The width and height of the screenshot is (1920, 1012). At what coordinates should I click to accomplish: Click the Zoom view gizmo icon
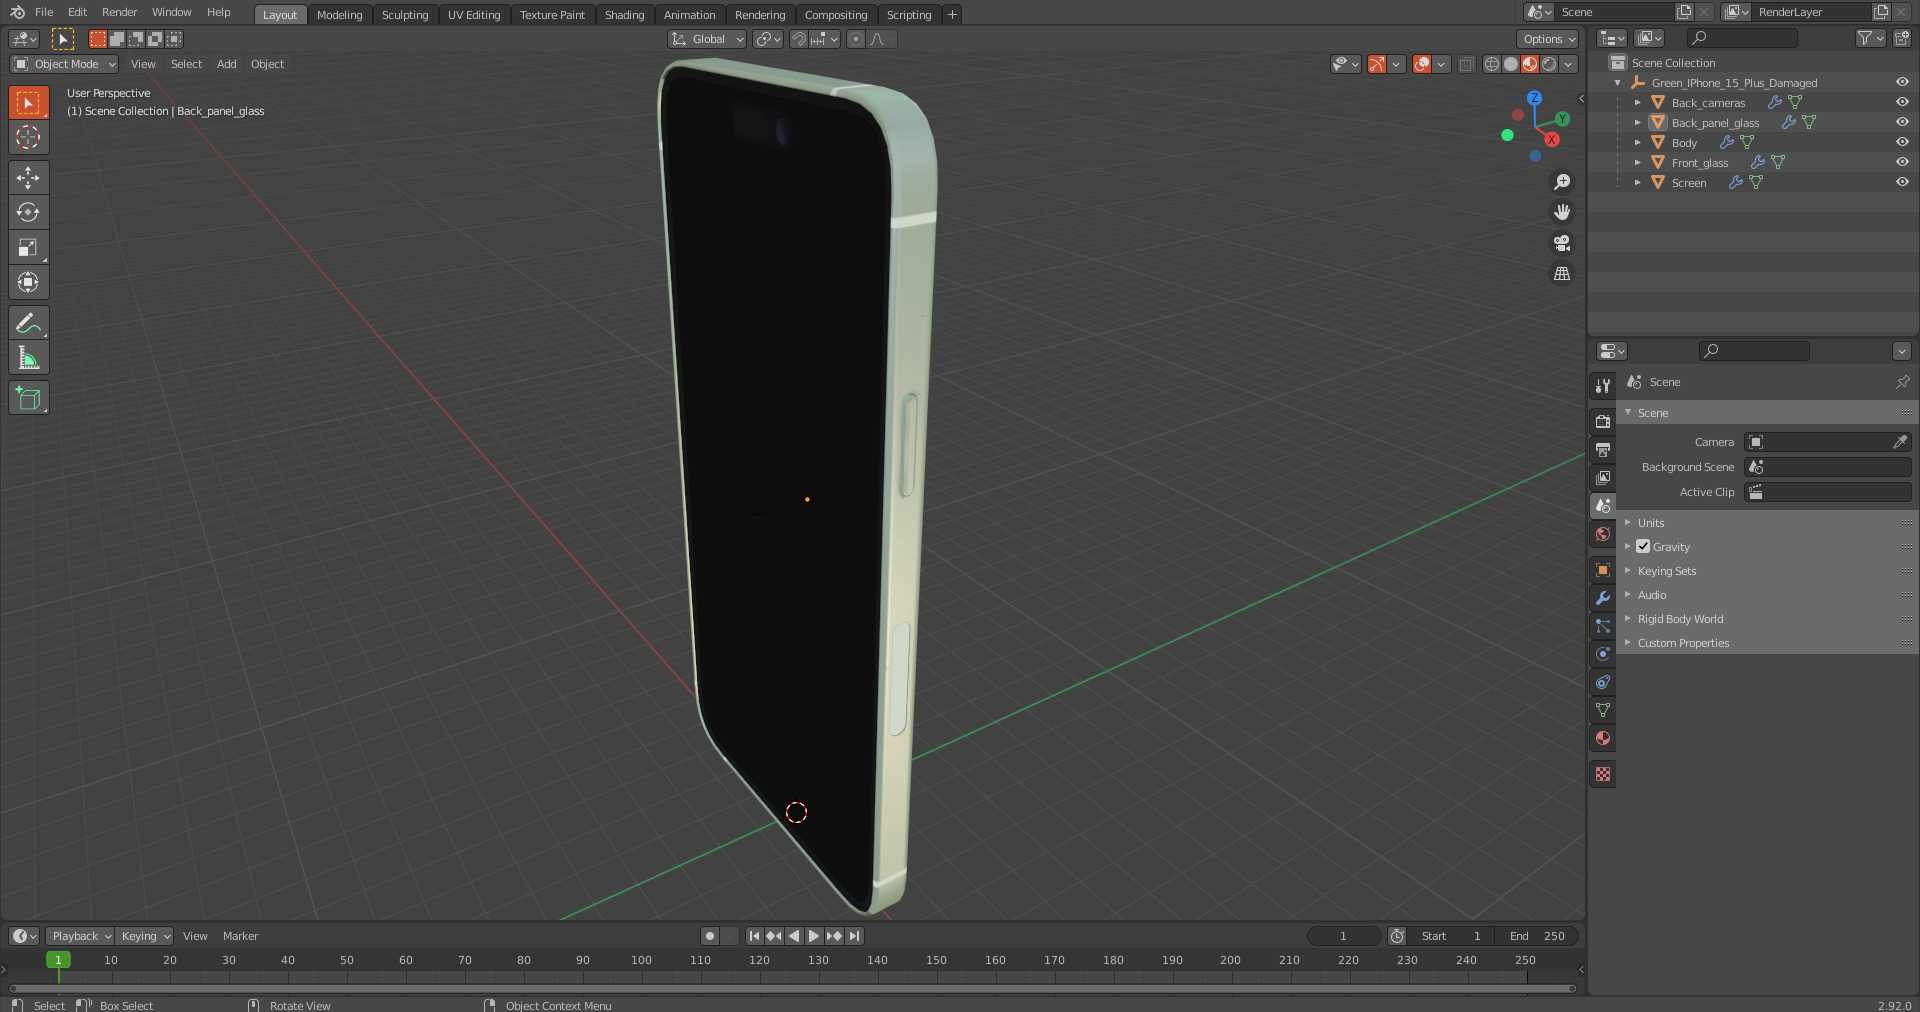click(x=1561, y=182)
